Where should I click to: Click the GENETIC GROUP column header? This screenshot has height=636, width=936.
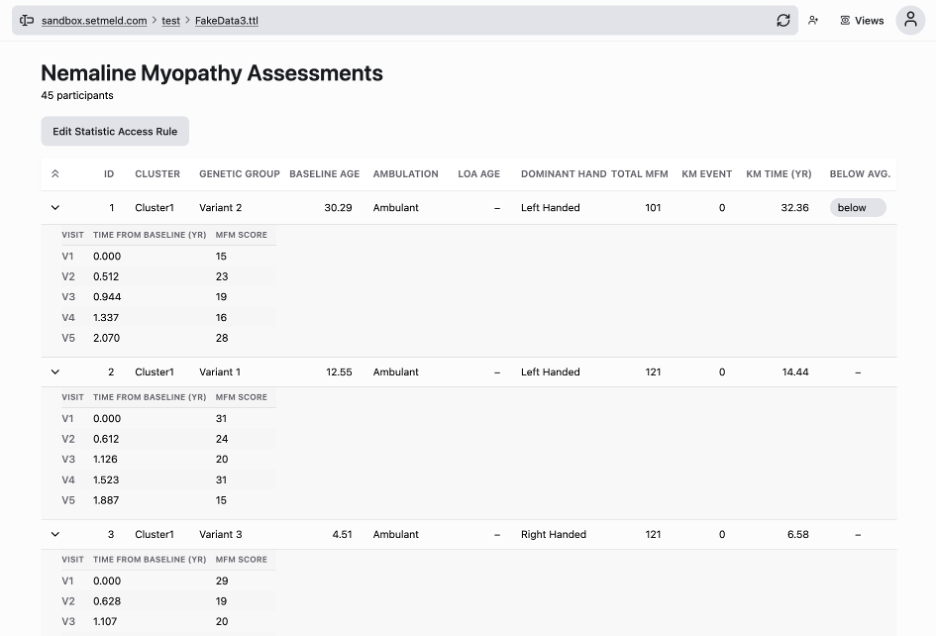pos(239,174)
